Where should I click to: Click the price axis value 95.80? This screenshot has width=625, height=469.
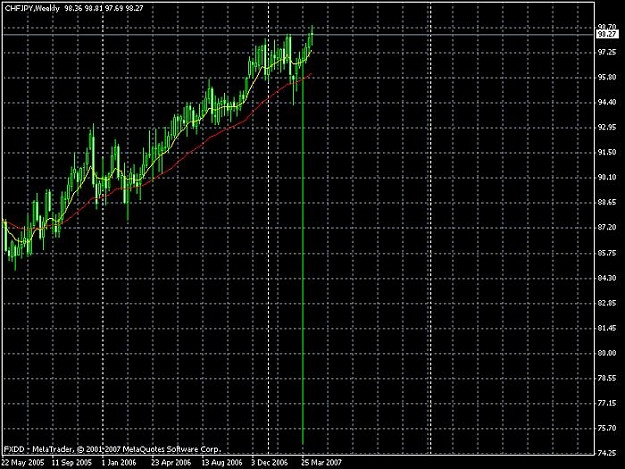click(x=607, y=77)
